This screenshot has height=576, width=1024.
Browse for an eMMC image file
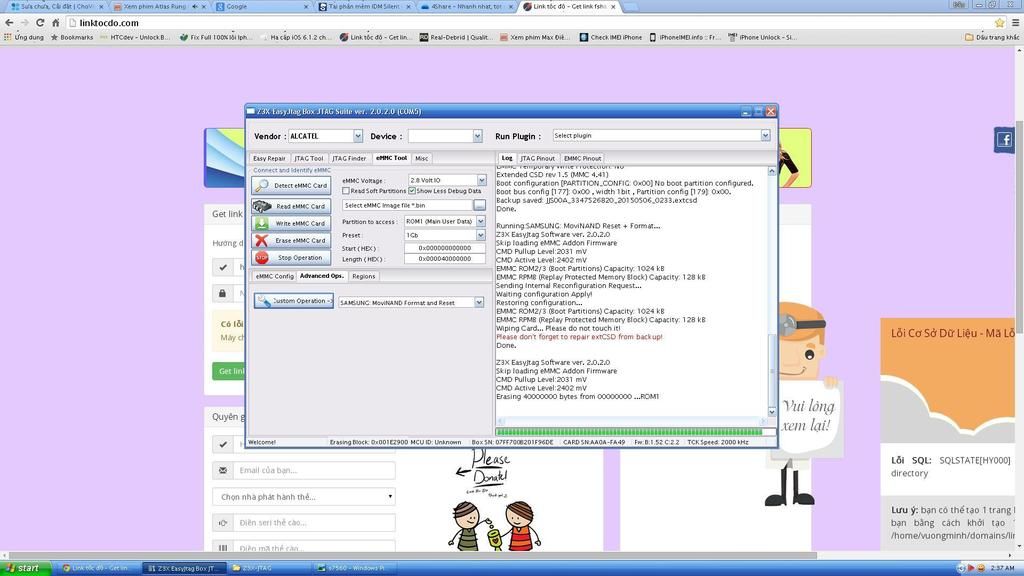[x=479, y=205]
